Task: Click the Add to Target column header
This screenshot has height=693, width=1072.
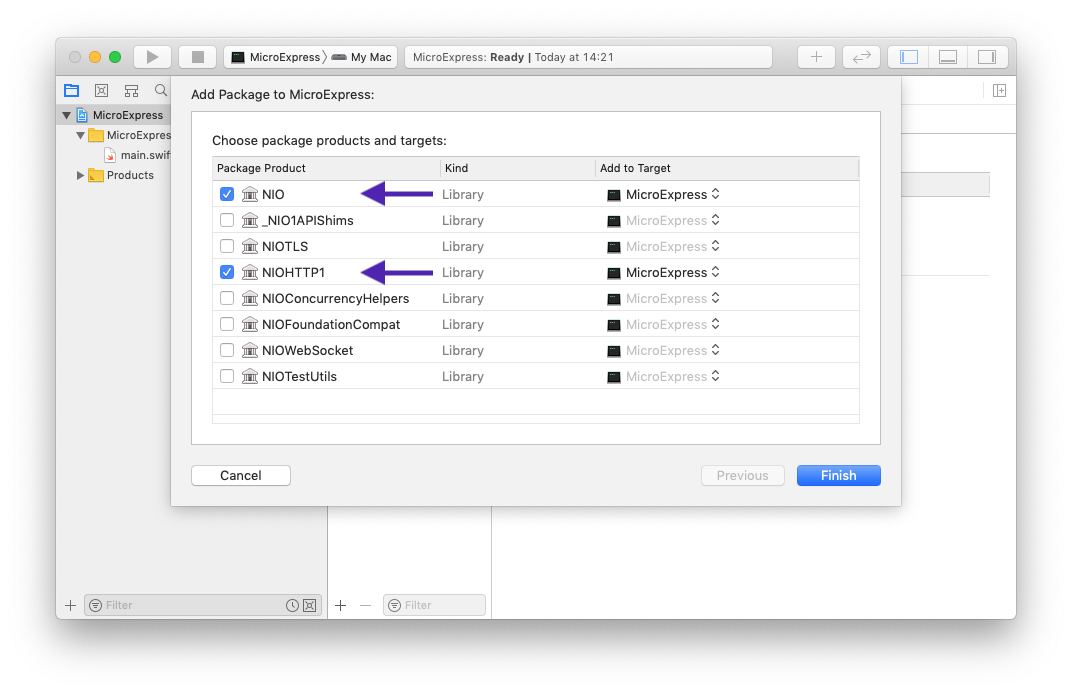Action: click(727, 168)
